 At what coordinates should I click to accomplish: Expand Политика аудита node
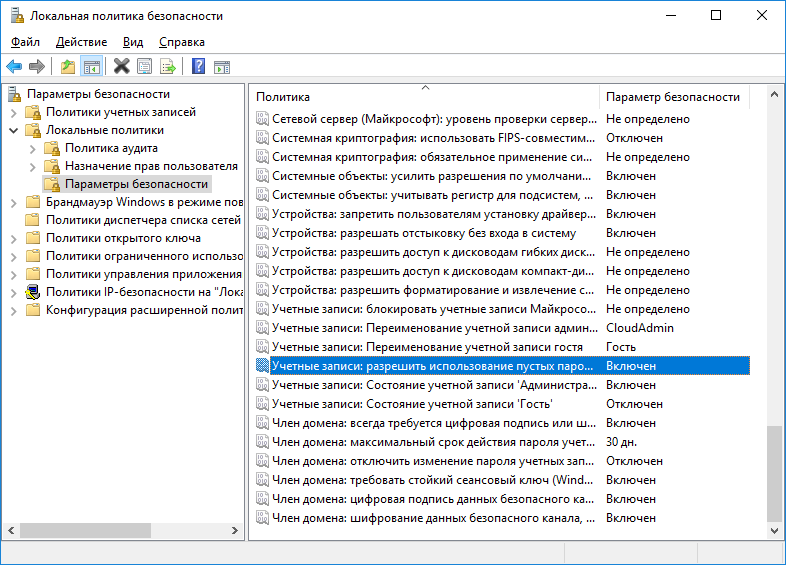tap(33, 149)
